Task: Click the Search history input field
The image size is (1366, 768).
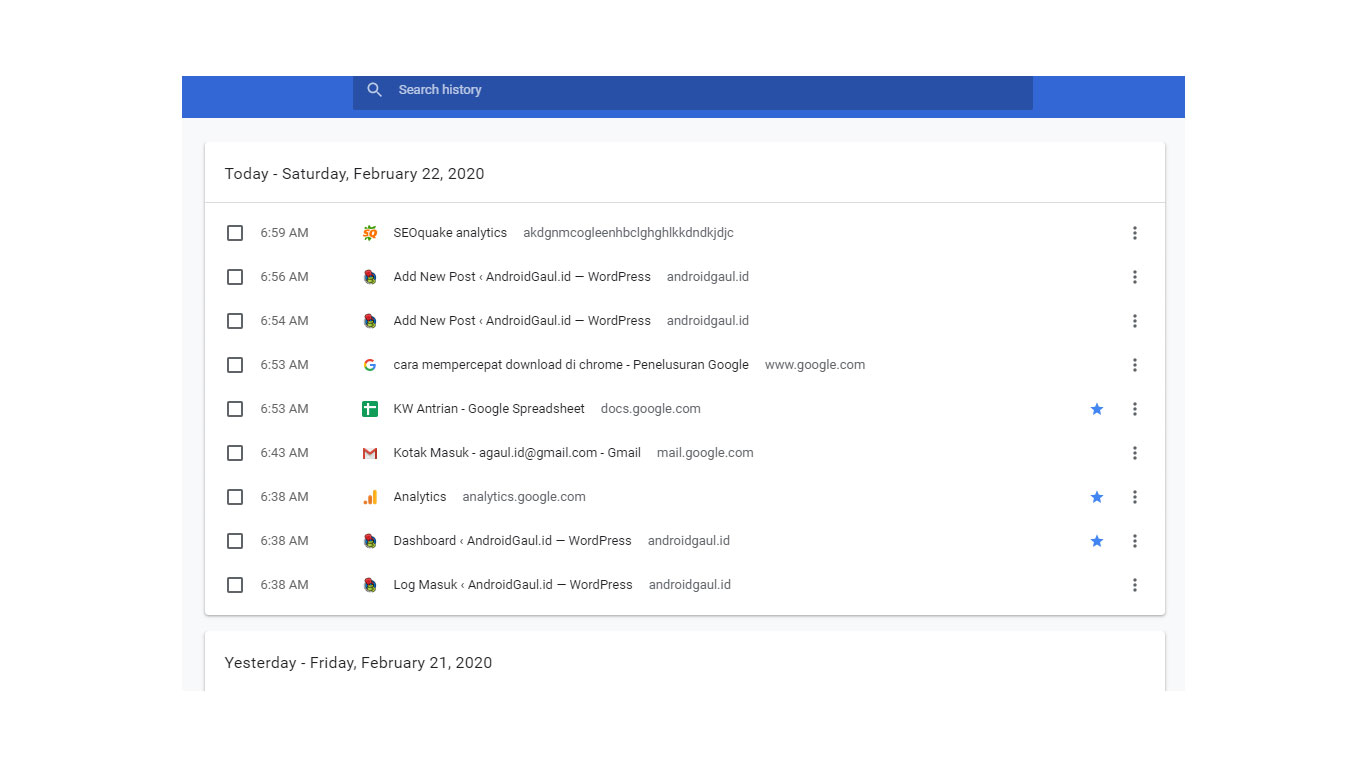Action: pos(692,92)
